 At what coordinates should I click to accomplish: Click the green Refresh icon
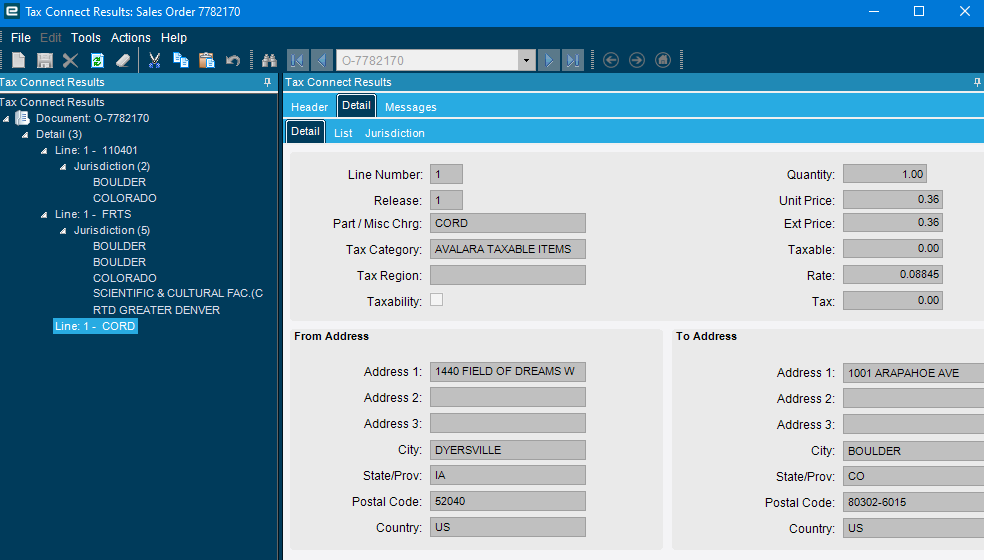[x=97, y=60]
